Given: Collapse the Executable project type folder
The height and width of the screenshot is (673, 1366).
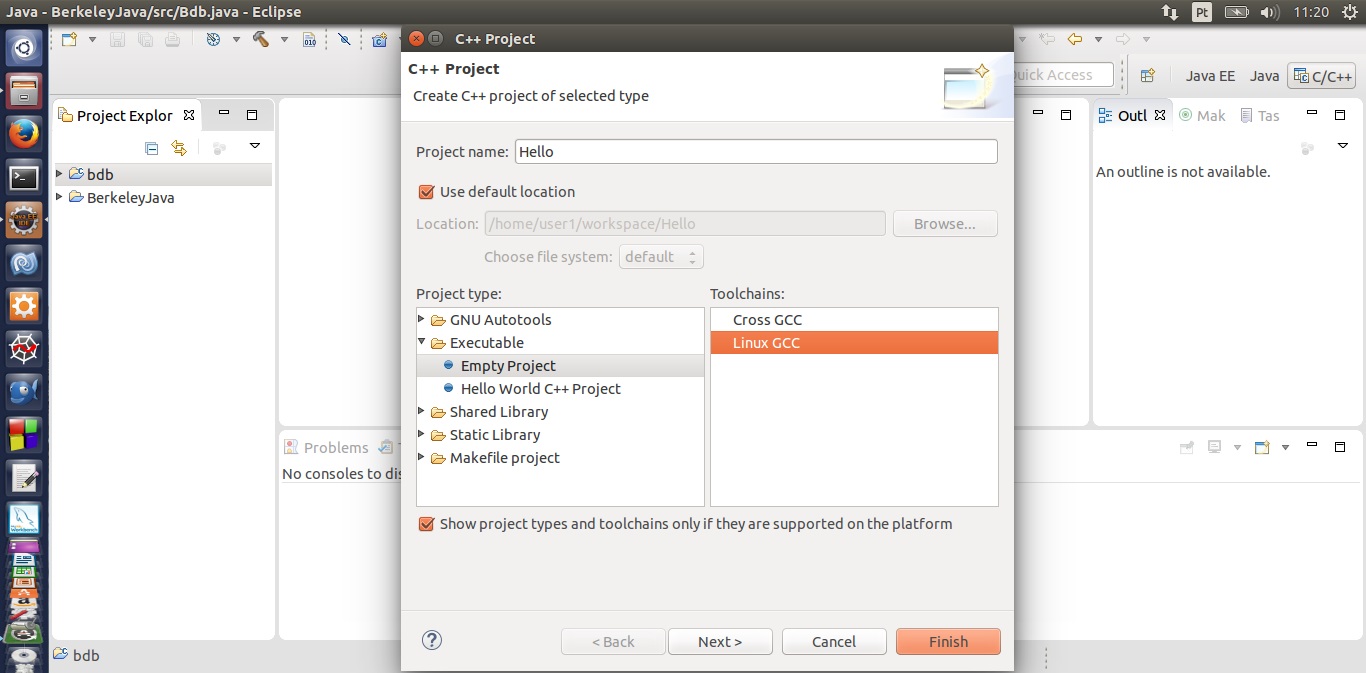Looking at the screenshot, I should pos(422,343).
